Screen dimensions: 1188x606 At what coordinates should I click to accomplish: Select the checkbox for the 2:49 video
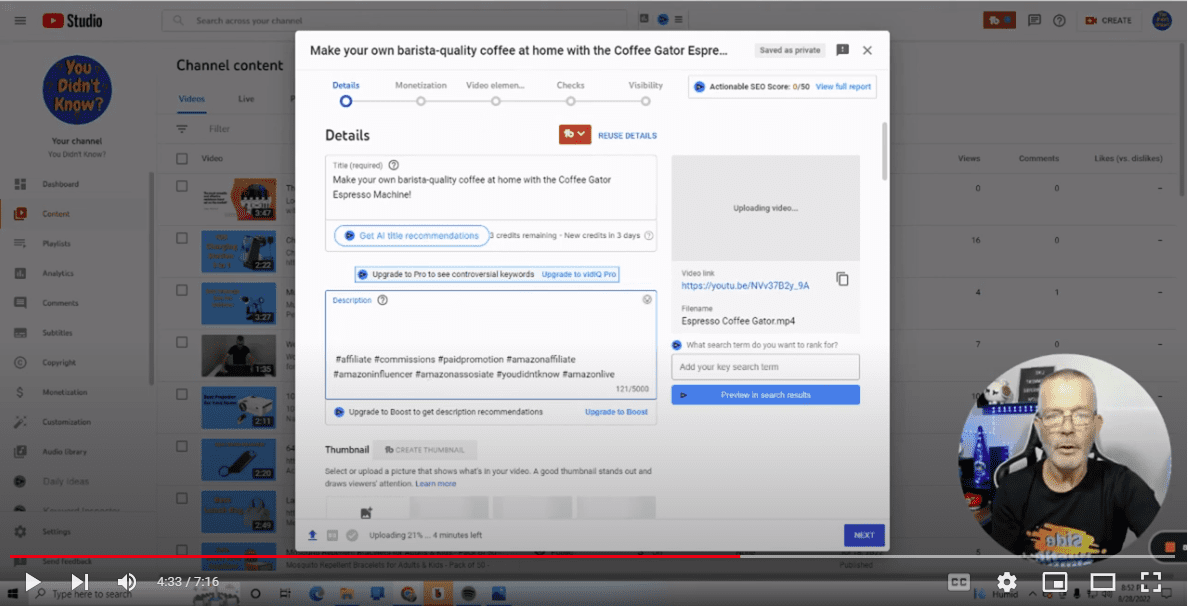coord(182,498)
